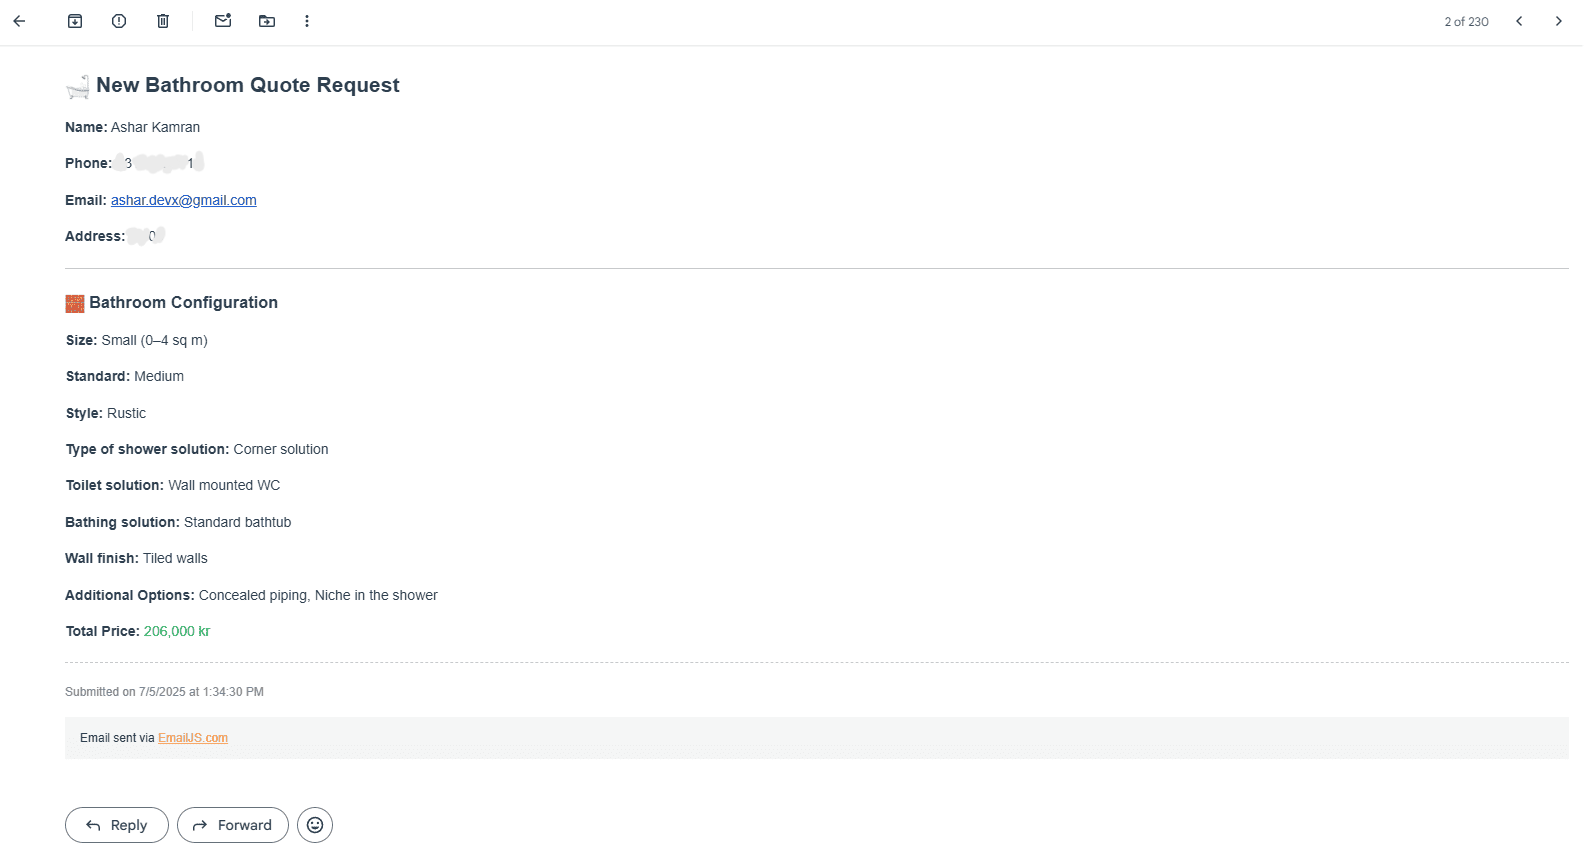Image resolution: width=1586 pixels, height=857 pixels.
Task: Open the EmailJS.com link
Action: 193,738
